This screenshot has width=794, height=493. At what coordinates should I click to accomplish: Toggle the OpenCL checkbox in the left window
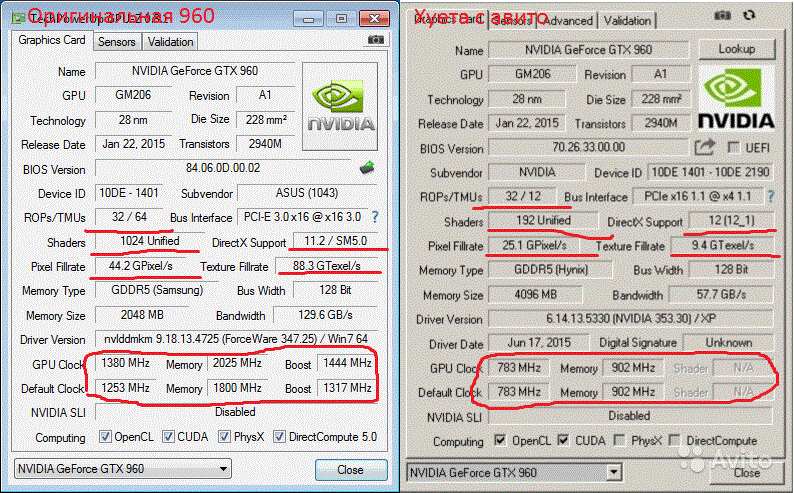pos(105,436)
